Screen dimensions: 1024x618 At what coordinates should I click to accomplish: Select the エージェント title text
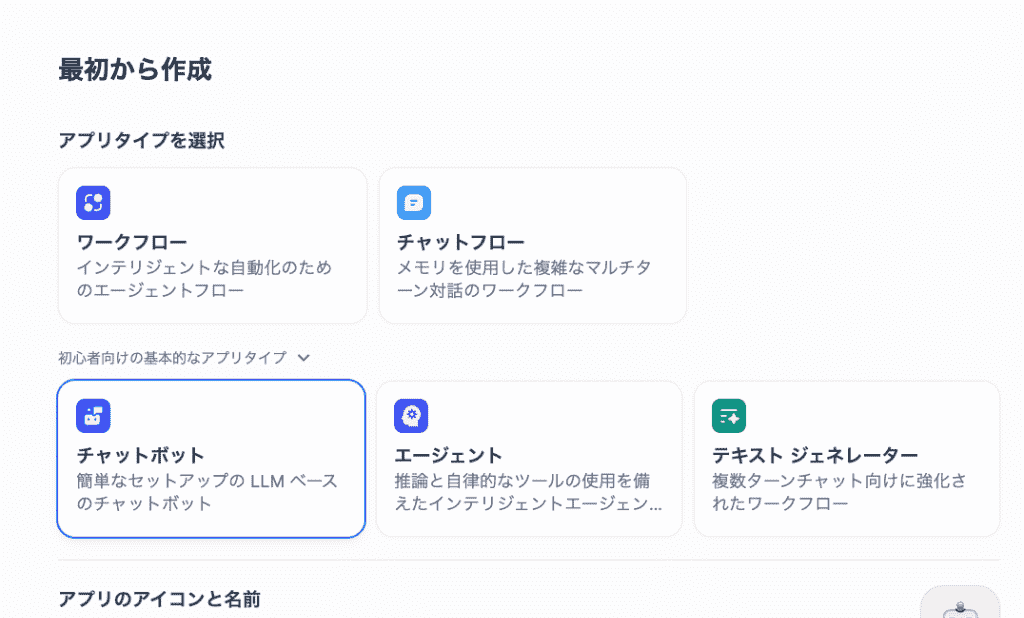click(x=449, y=455)
